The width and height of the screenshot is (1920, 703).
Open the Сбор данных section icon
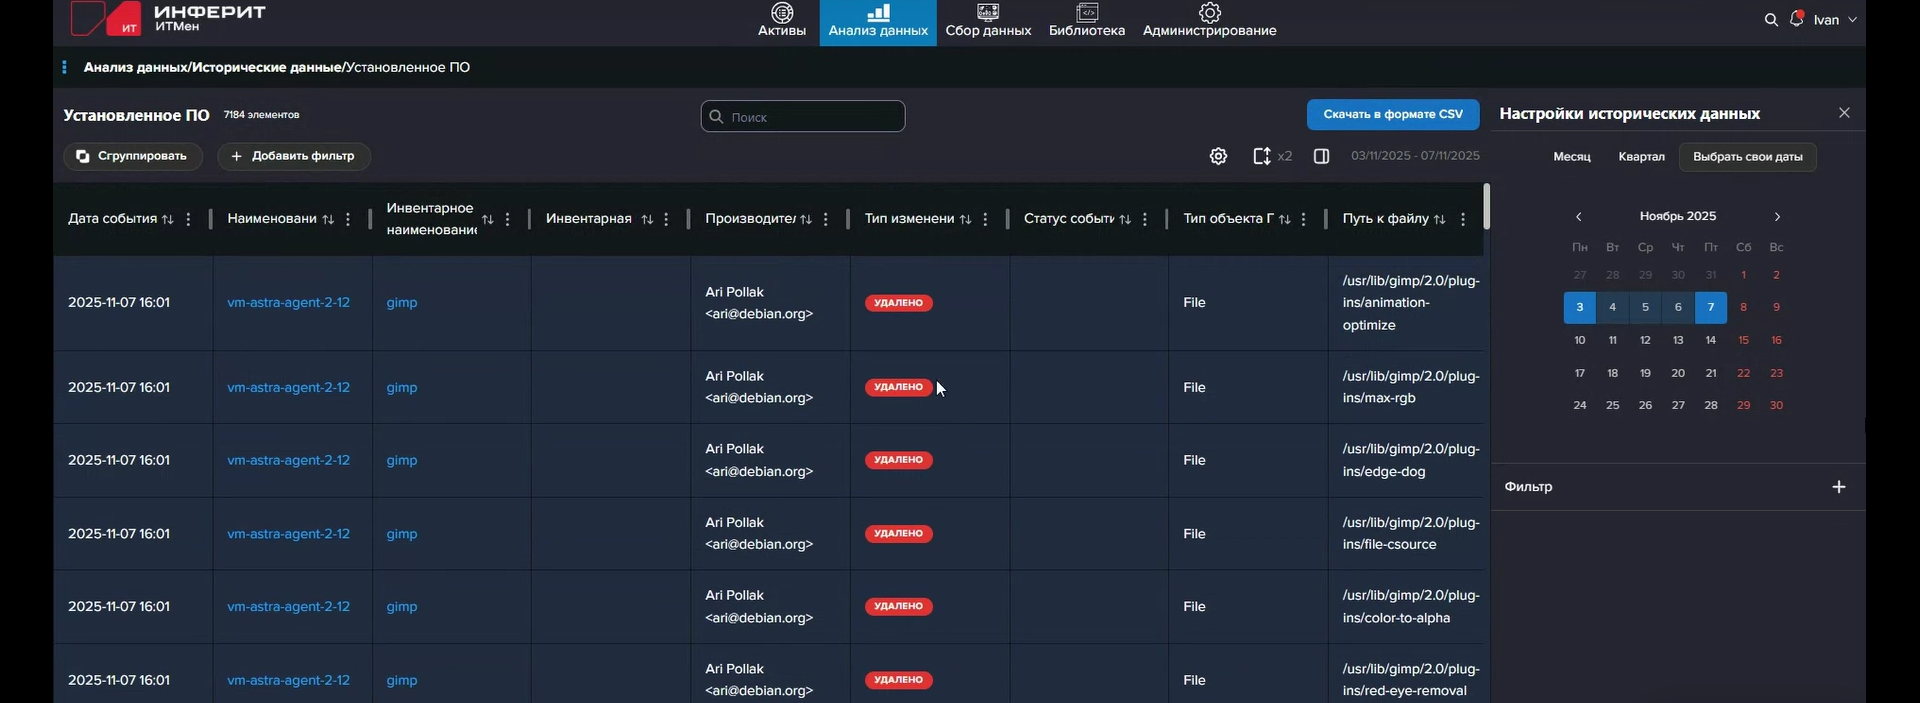(x=988, y=13)
